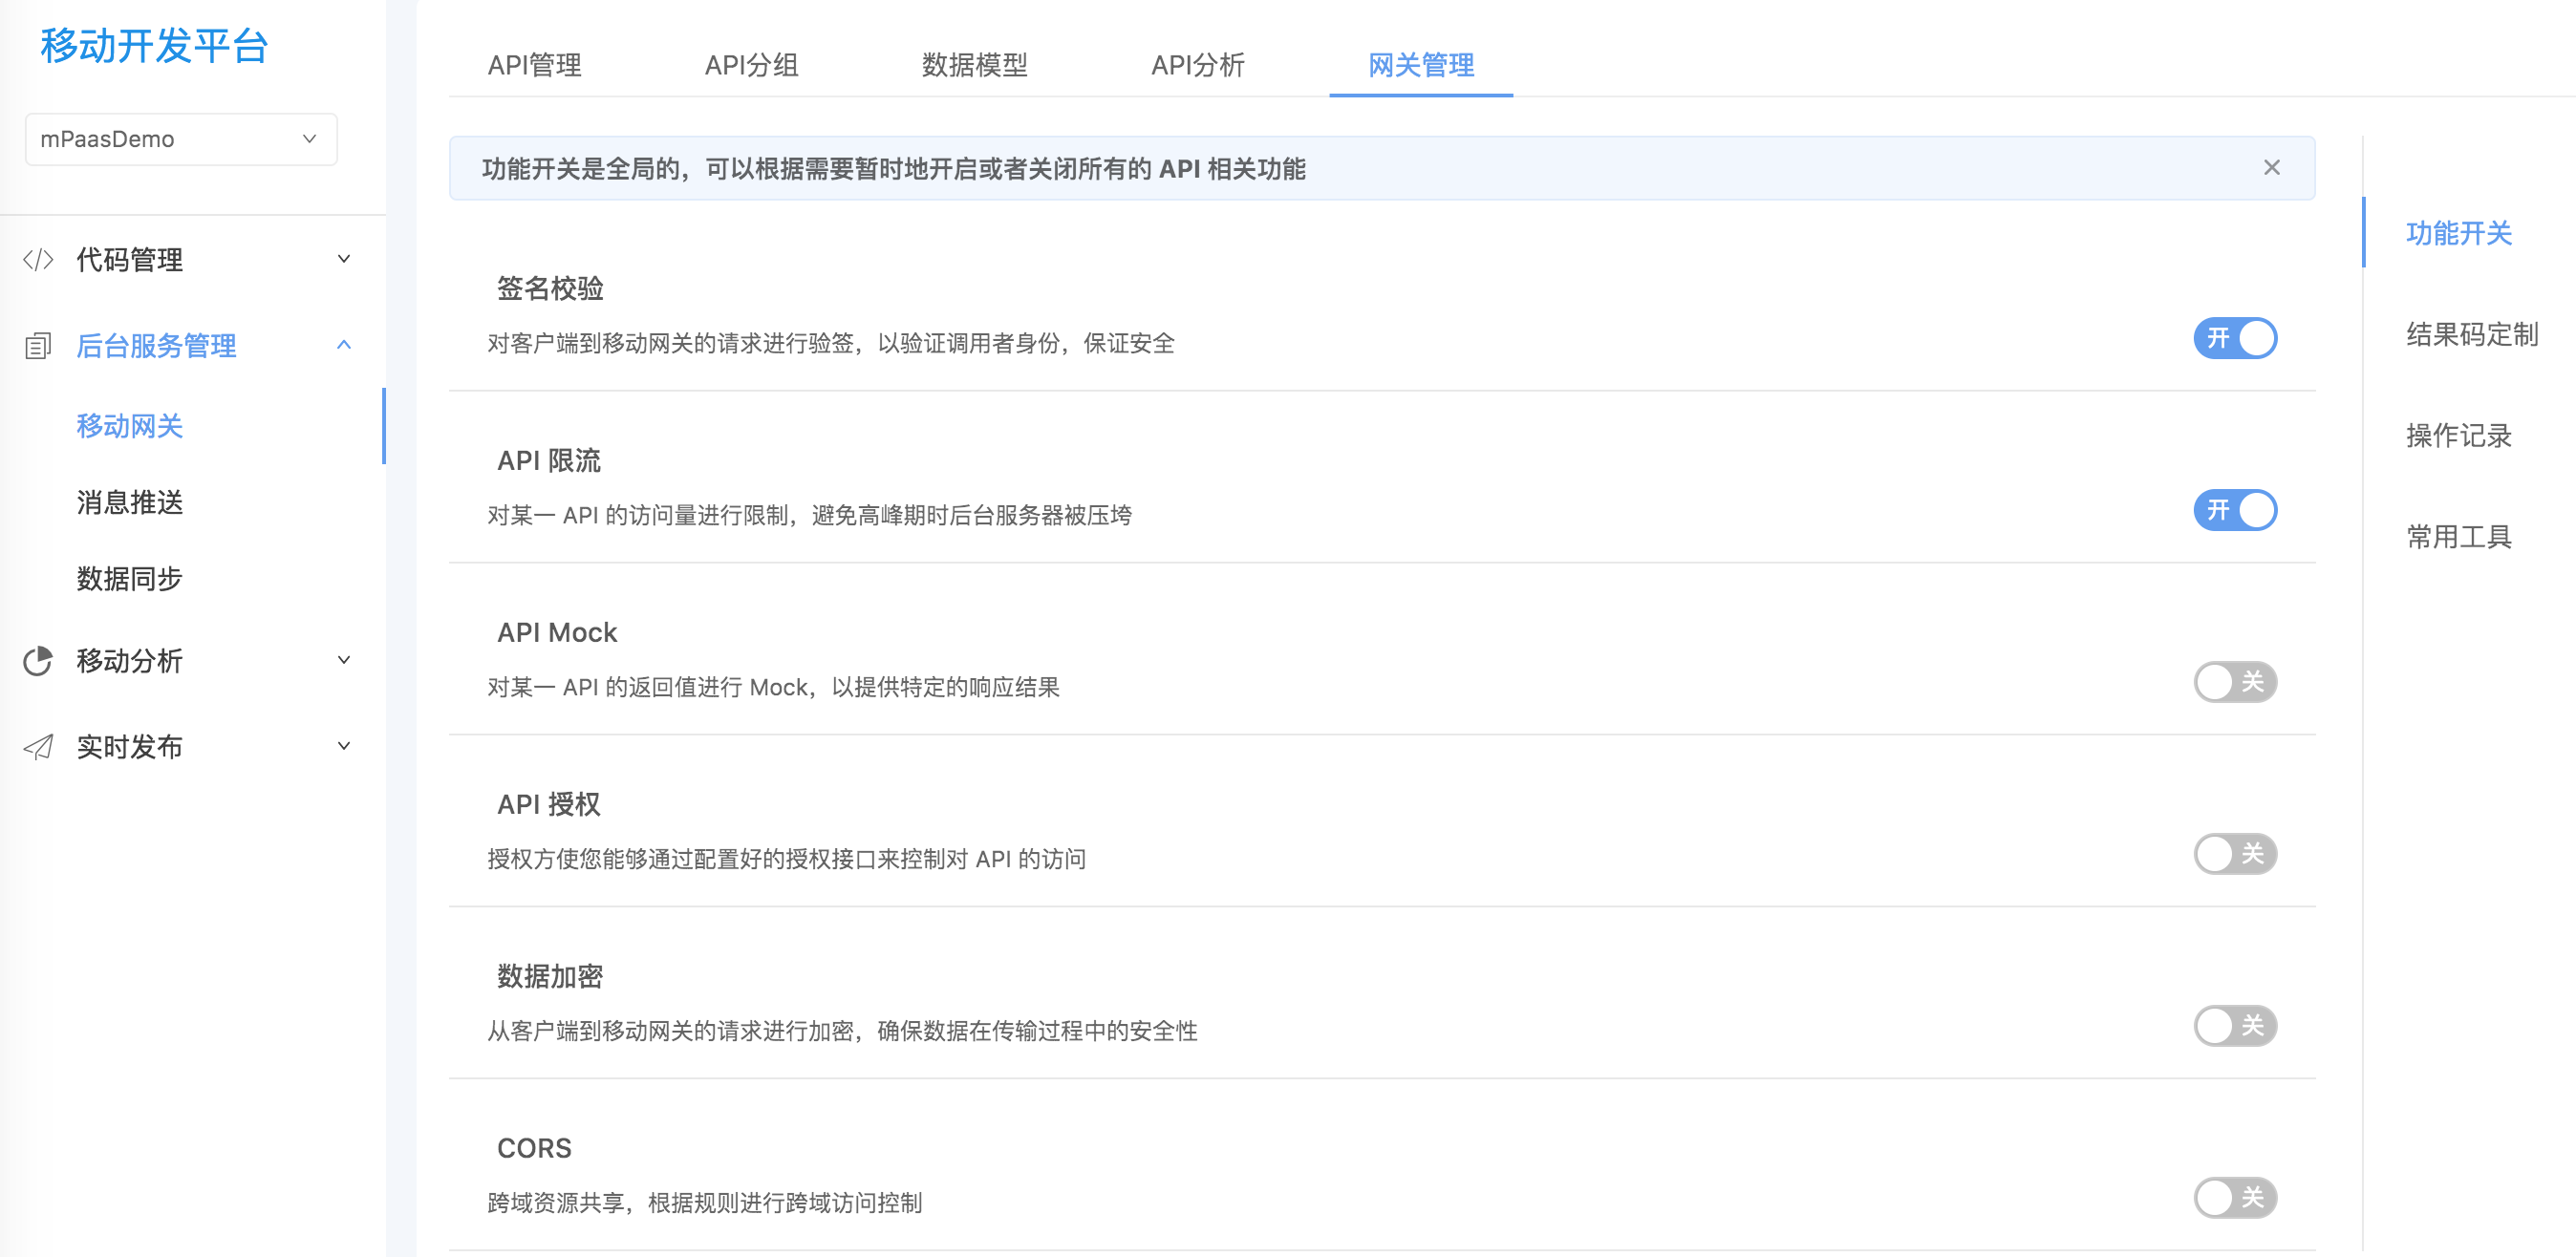Viewport: 2576px width, 1257px height.
Task: Open the mPaasDemo app dropdown
Action: click(181, 139)
